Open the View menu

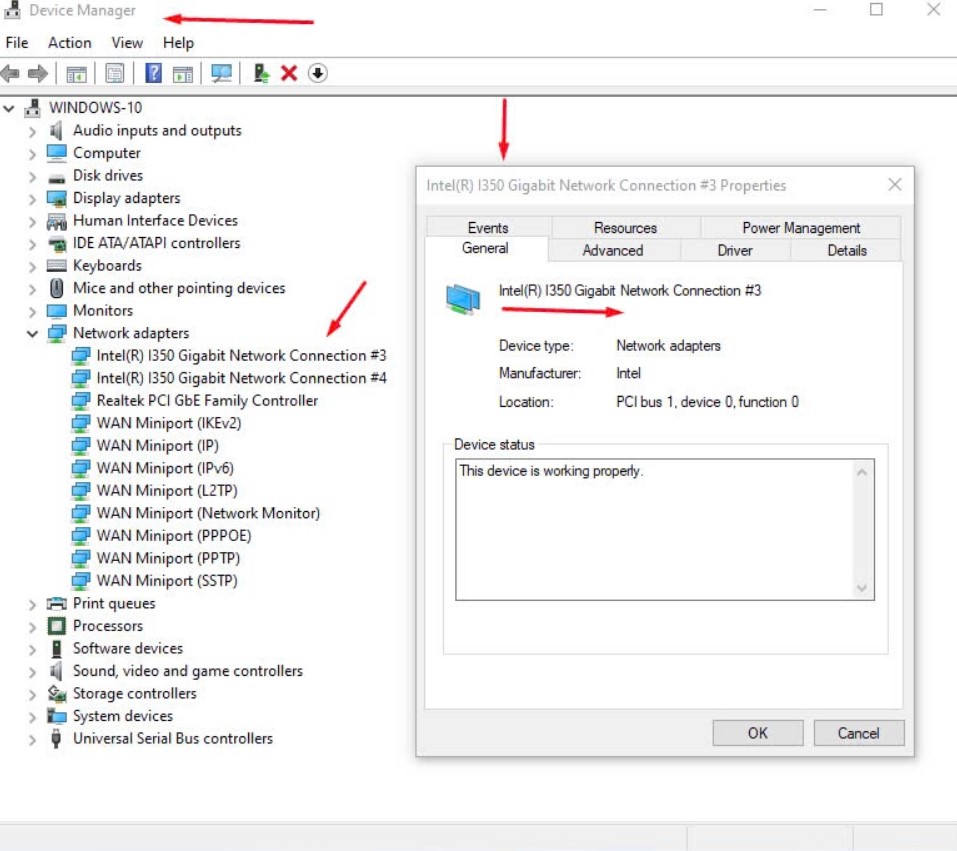(127, 43)
